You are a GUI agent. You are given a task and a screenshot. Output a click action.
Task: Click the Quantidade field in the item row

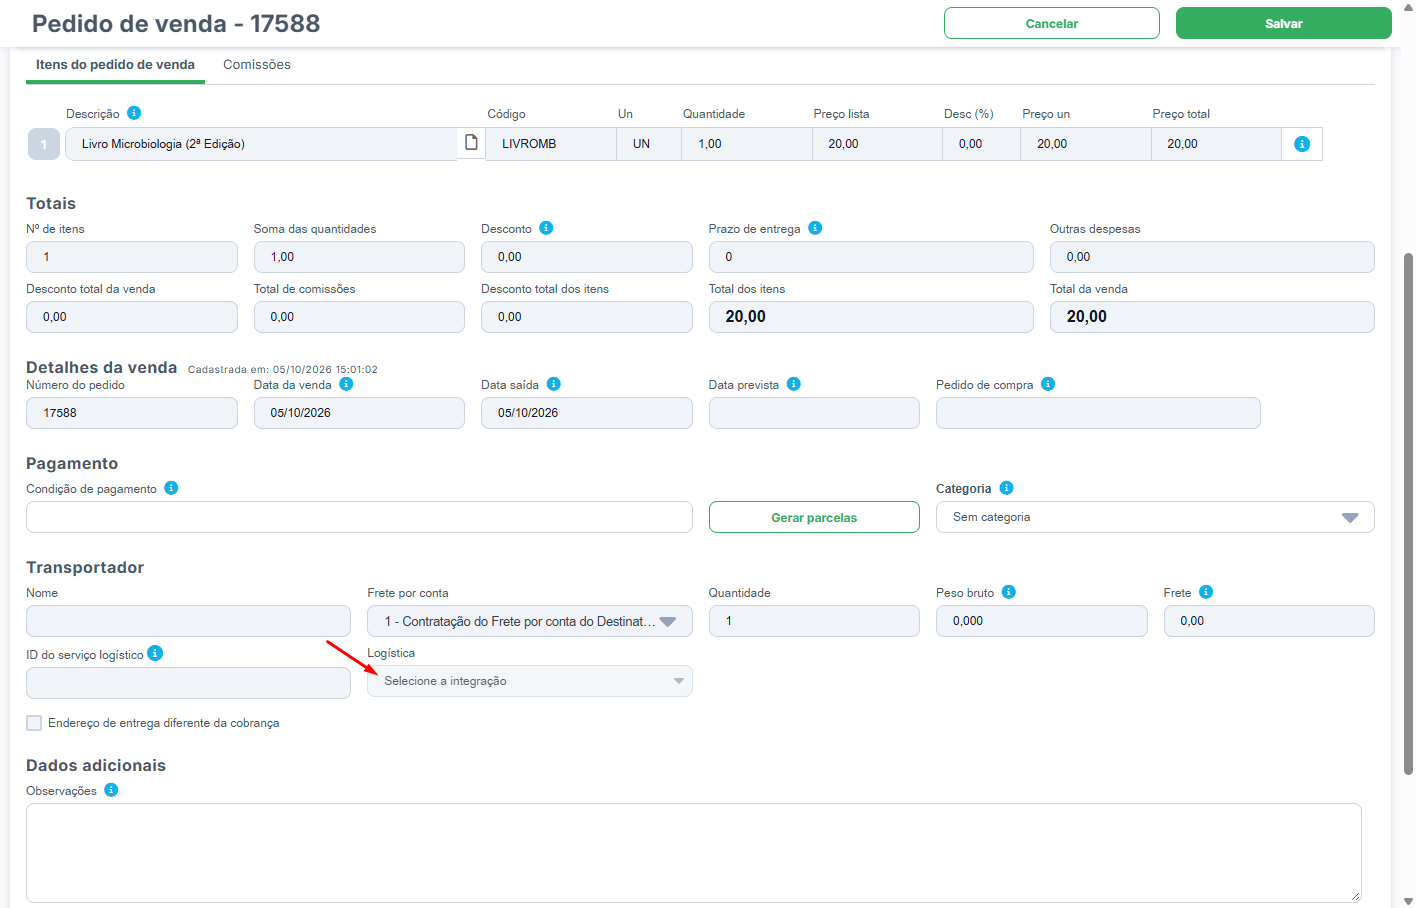[747, 144]
